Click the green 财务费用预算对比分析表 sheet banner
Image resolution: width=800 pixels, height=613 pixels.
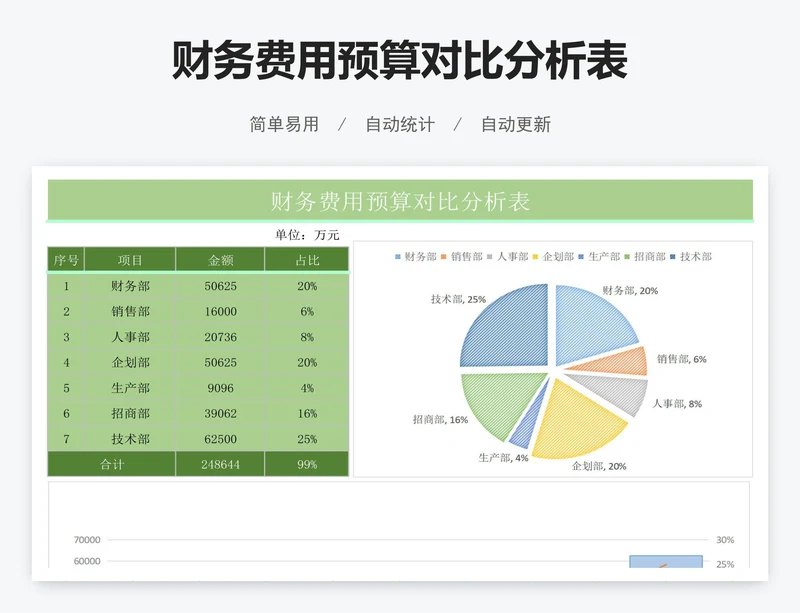point(400,201)
